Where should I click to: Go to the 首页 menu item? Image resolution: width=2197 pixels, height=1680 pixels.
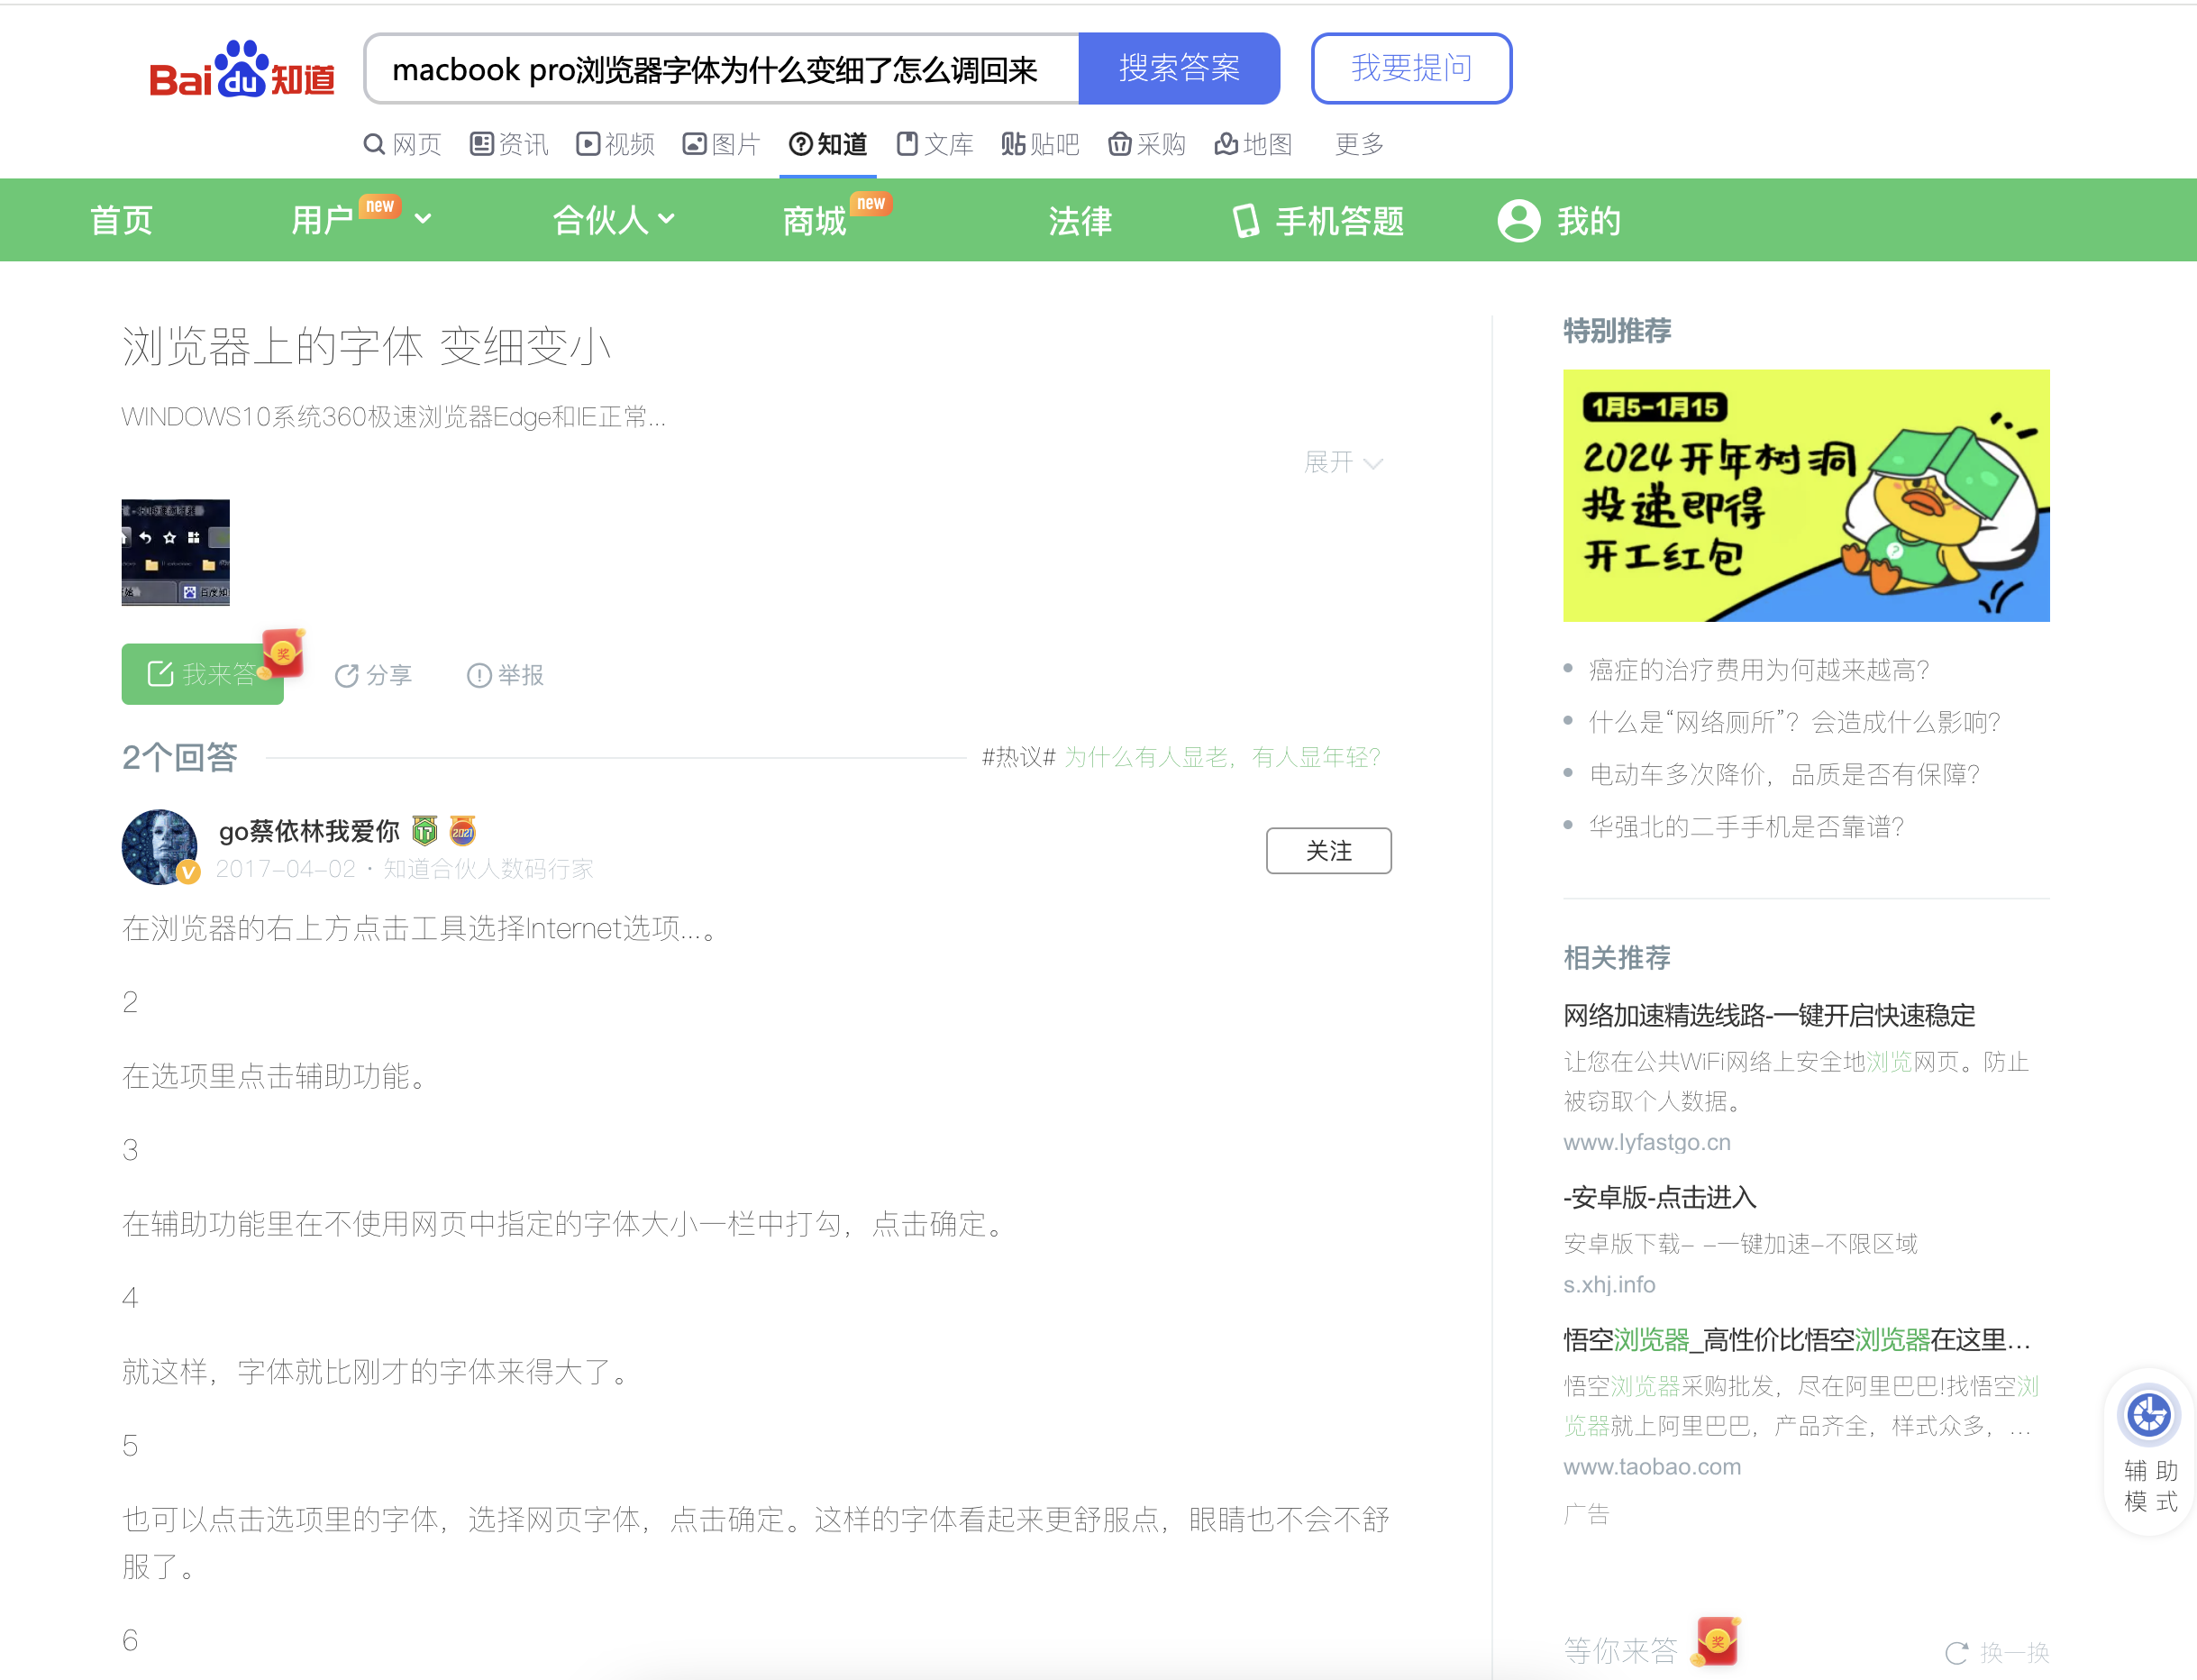coord(121,220)
